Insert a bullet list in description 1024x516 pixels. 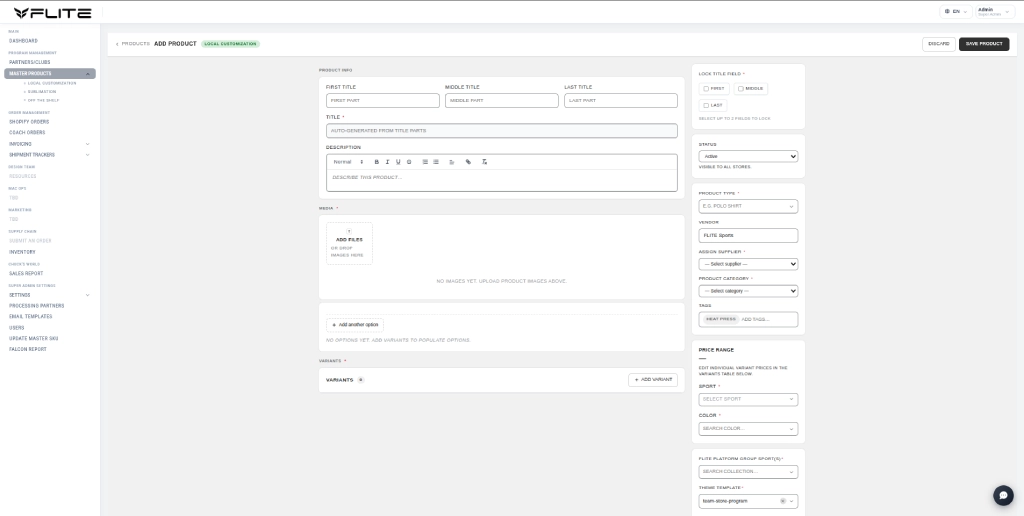[436, 162]
